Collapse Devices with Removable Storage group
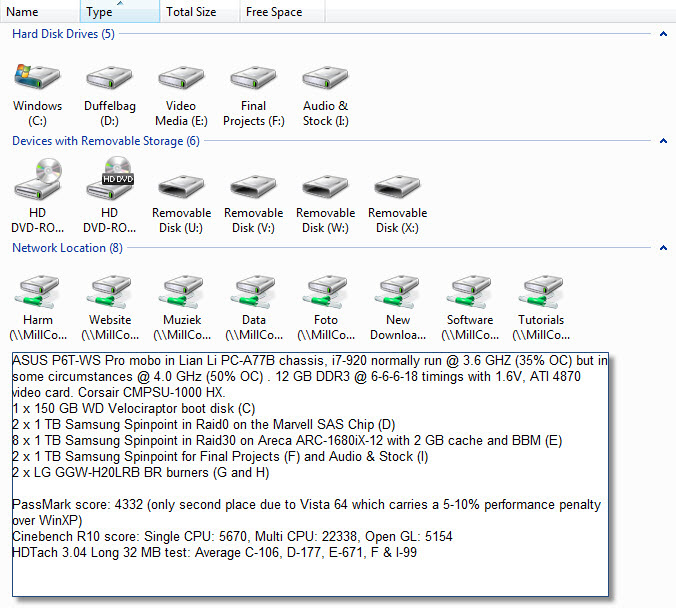676x608 pixels. pyautogui.click(x=662, y=141)
